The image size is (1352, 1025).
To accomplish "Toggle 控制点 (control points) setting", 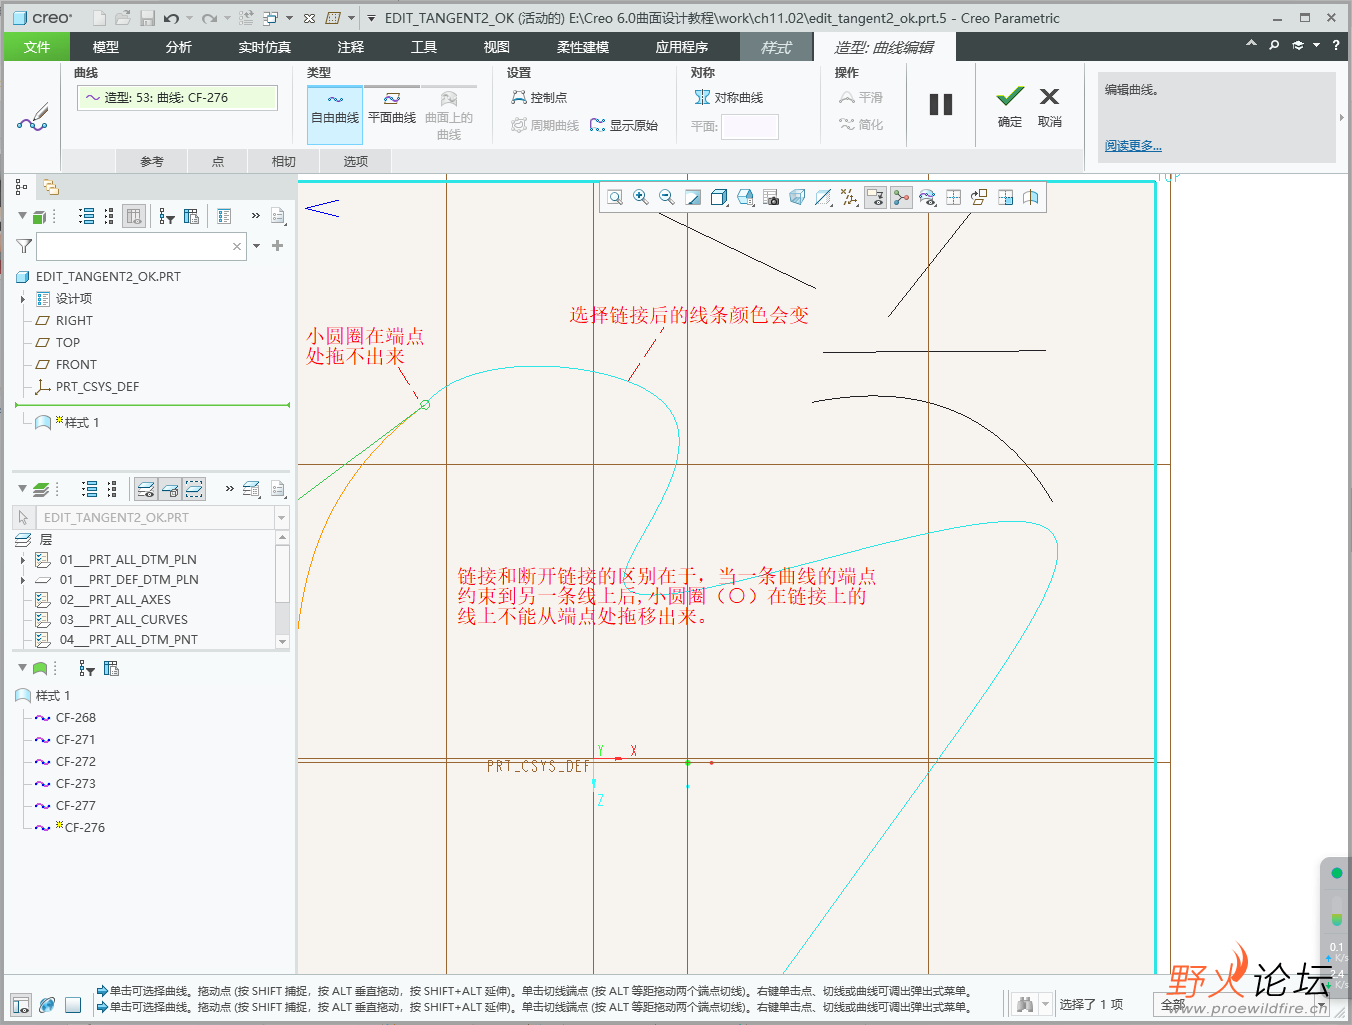I will tap(539, 97).
